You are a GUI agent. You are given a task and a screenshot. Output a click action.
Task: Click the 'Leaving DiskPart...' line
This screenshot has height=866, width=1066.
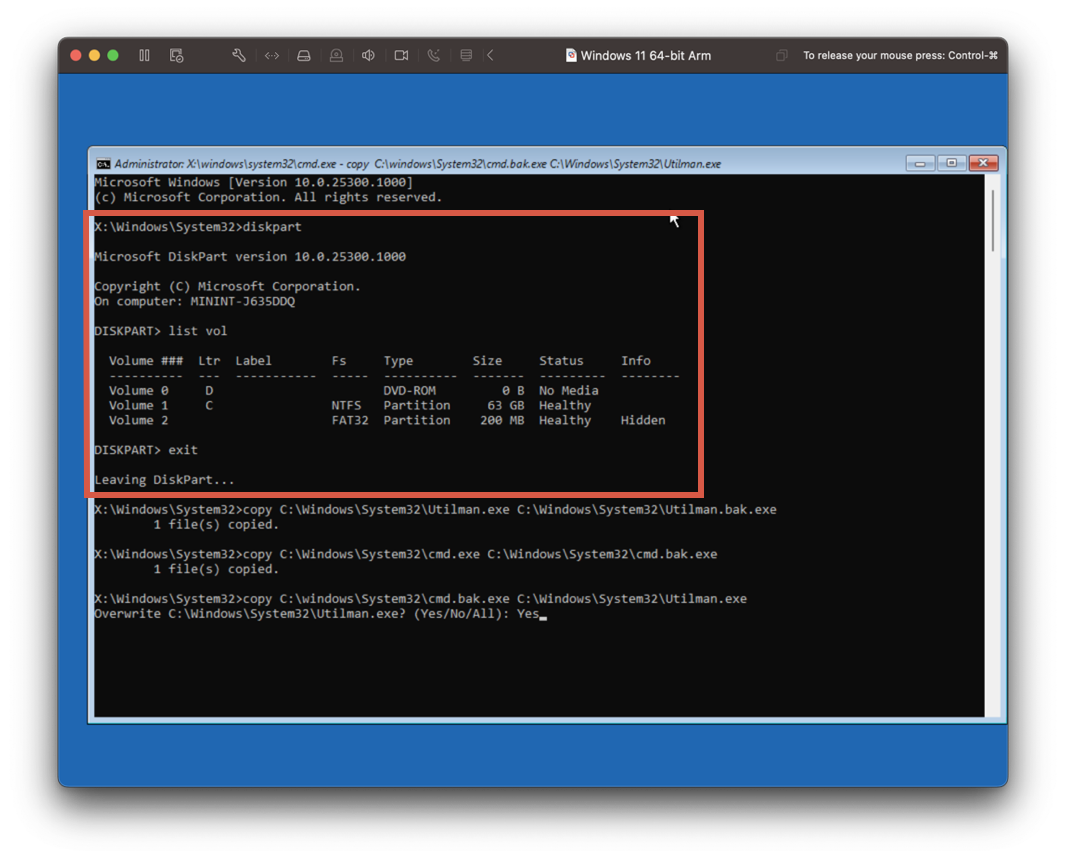[165, 481]
